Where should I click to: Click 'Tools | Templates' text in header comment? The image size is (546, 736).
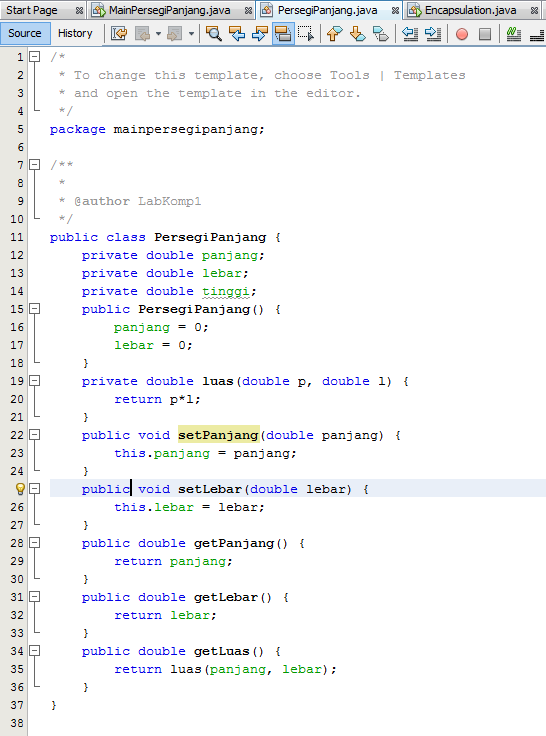pos(397,75)
